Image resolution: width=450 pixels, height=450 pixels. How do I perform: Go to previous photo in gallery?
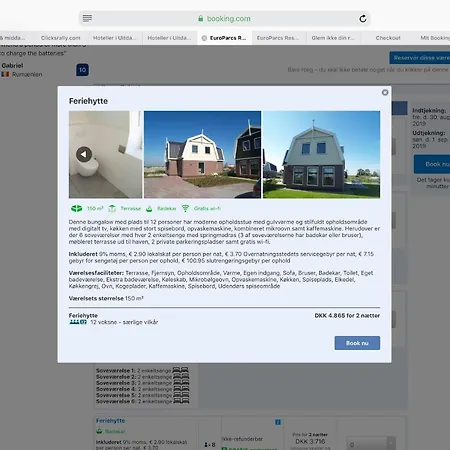(84, 154)
